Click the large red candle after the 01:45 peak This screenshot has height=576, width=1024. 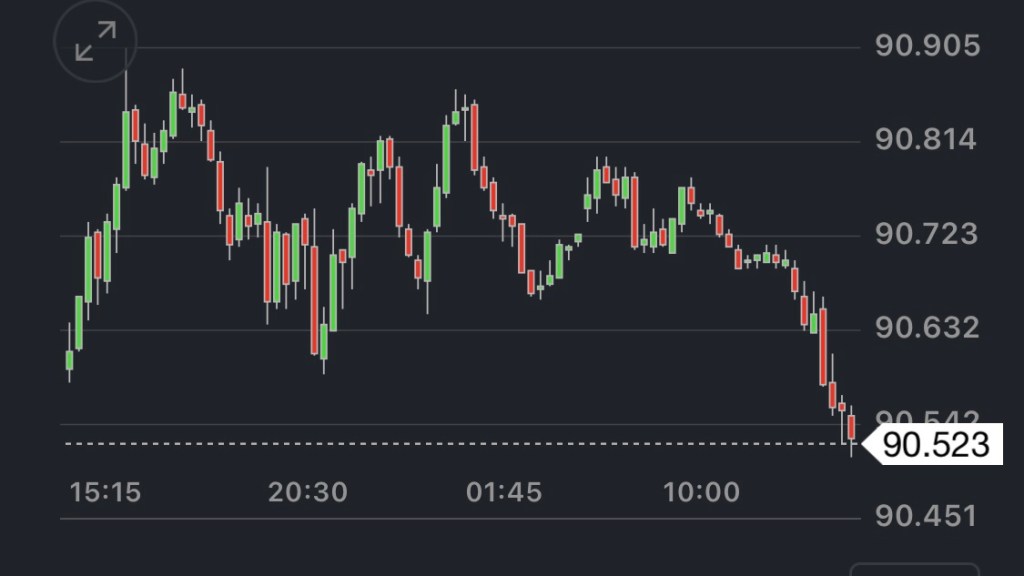coord(473,136)
